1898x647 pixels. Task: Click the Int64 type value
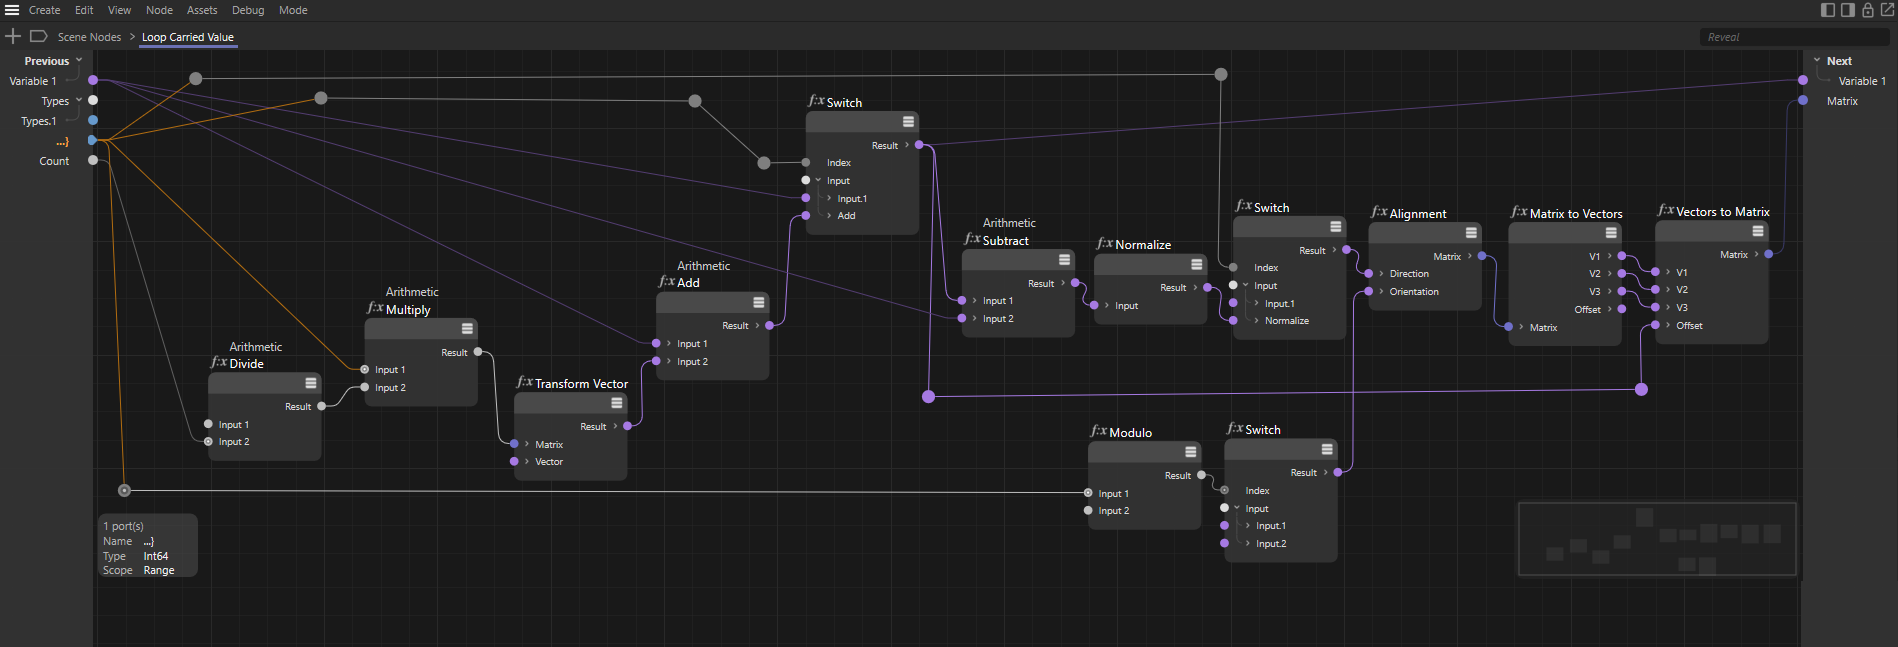156,556
